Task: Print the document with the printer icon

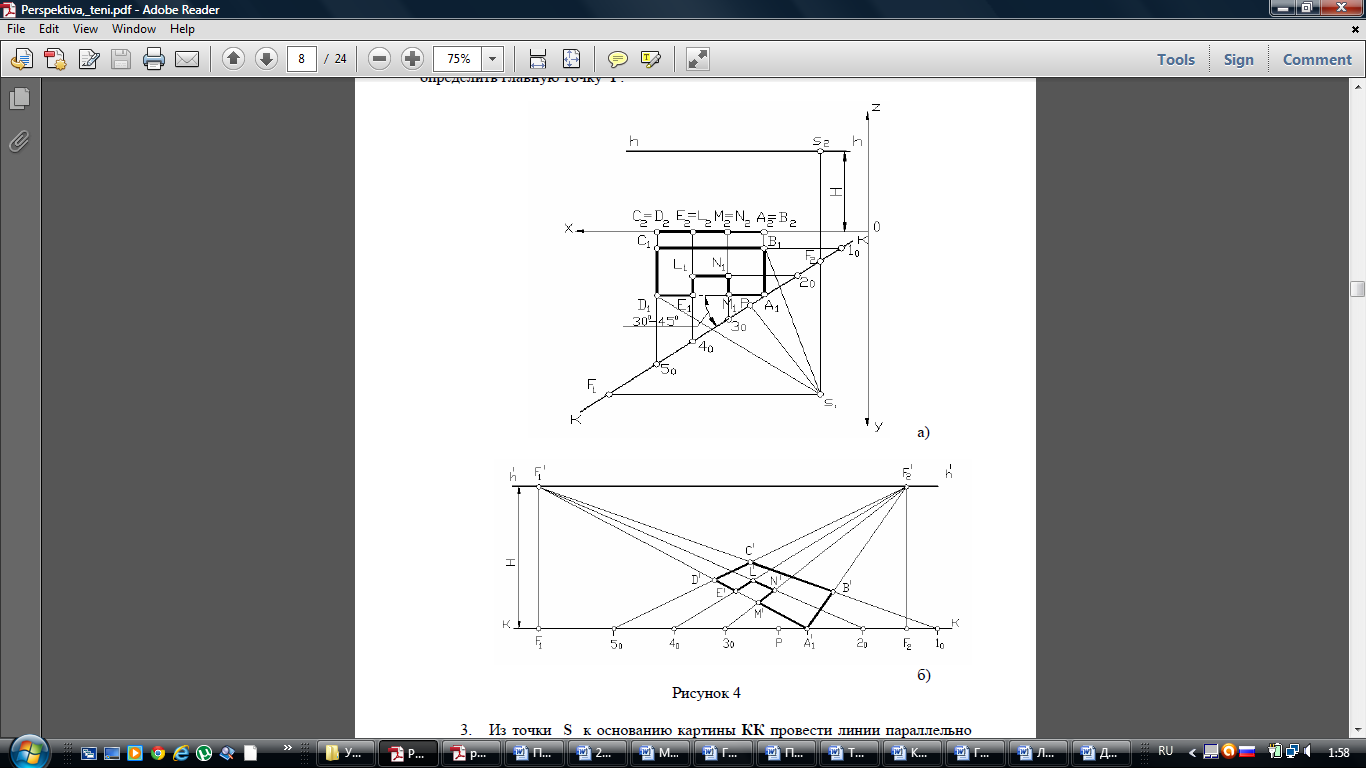Action: tap(154, 59)
